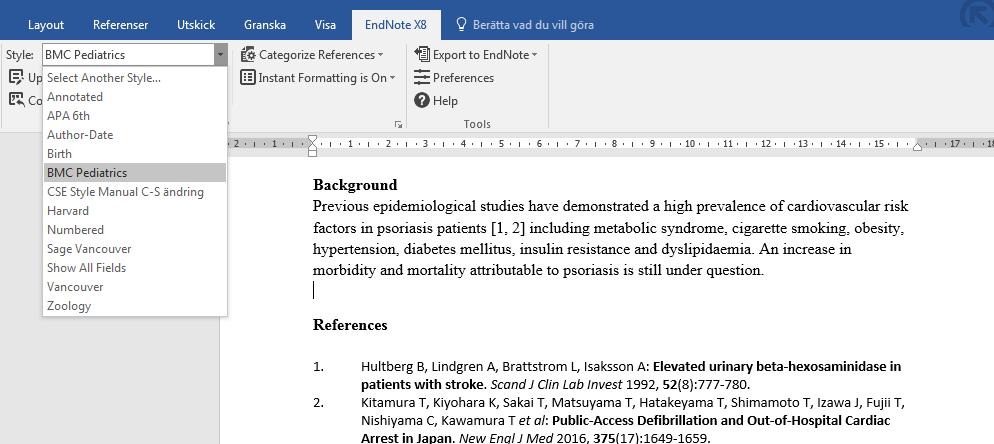Screen dimensions: 994x444
Task: Open the Visa ribbon tab
Action: [x=325, y=25]
